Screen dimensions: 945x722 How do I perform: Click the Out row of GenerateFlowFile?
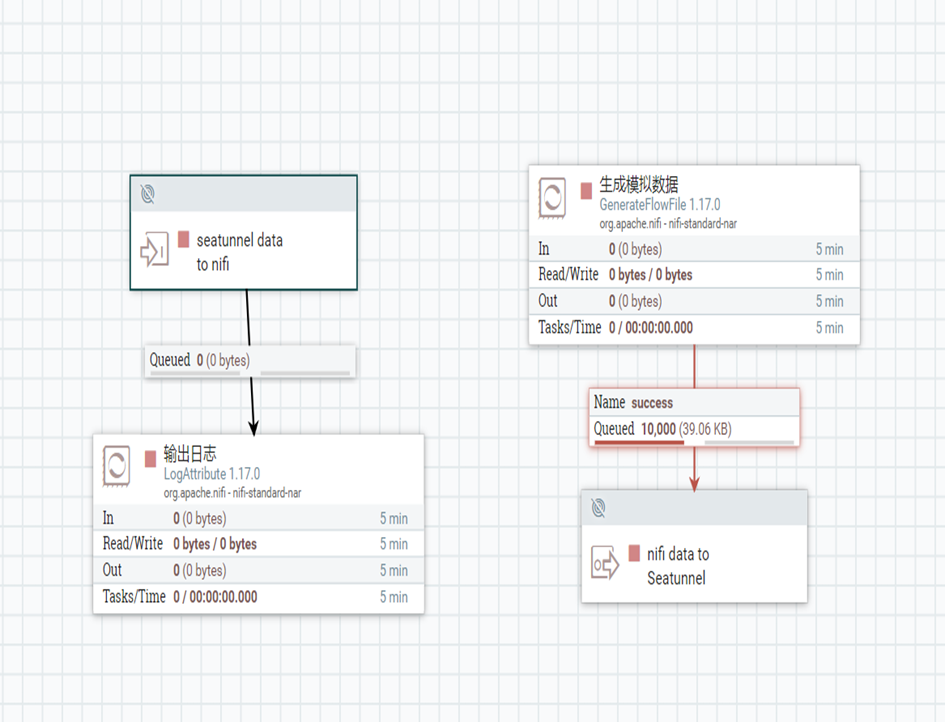pos(694,301)
